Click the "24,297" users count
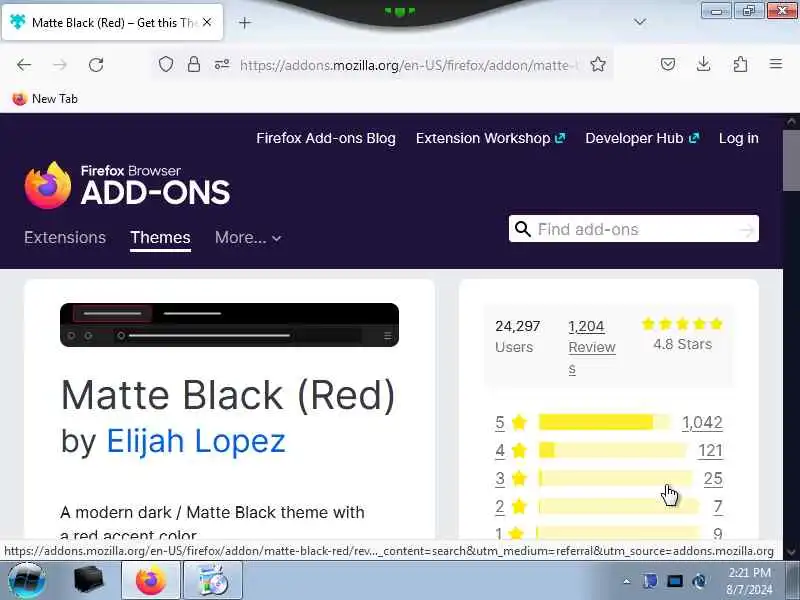The image size is (800, 600). (x=517, y=326)
